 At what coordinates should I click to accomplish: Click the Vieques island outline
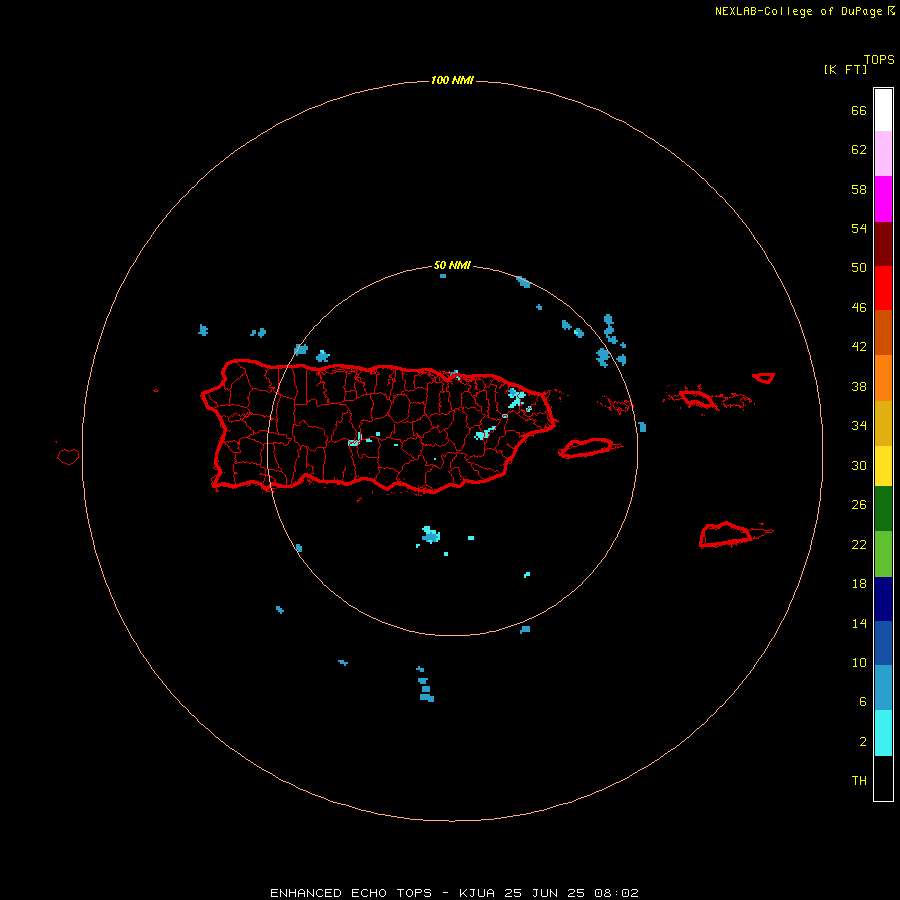pyautogui.click(x=589, y=448)
